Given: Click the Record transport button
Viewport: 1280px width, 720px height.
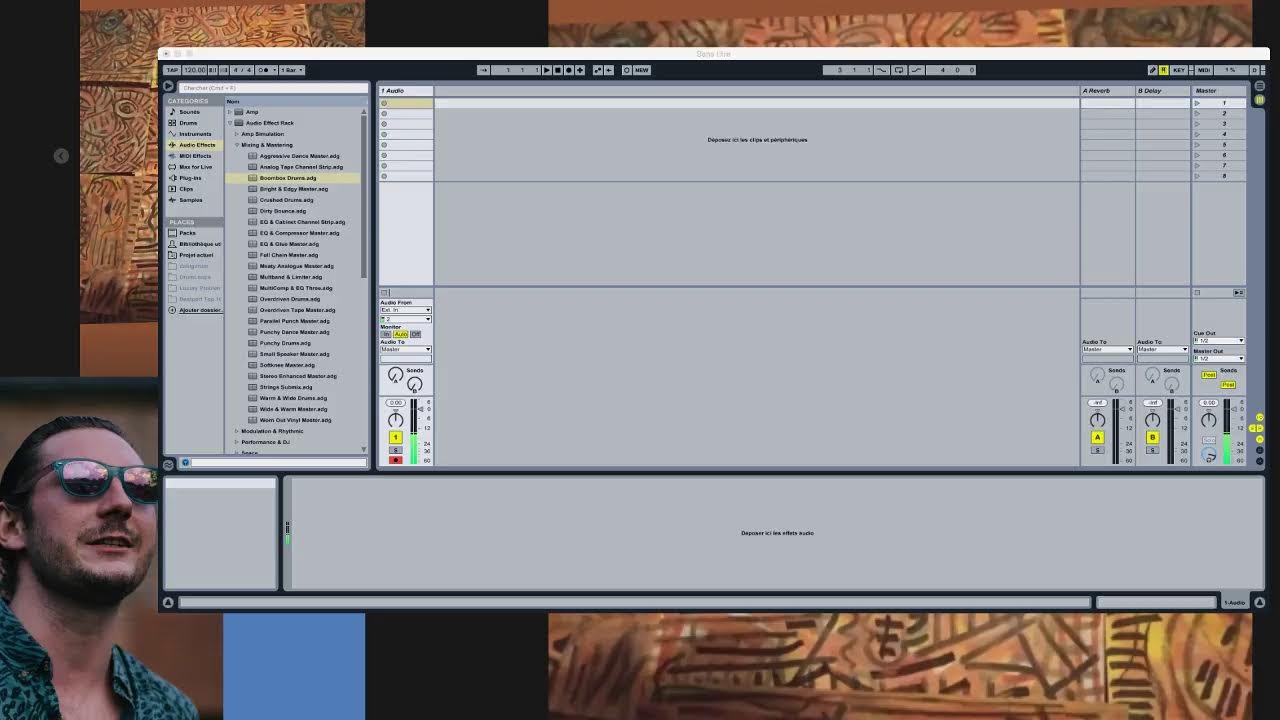Looking at the screenshot, I should pyautogui.click(x=568, y=70).
